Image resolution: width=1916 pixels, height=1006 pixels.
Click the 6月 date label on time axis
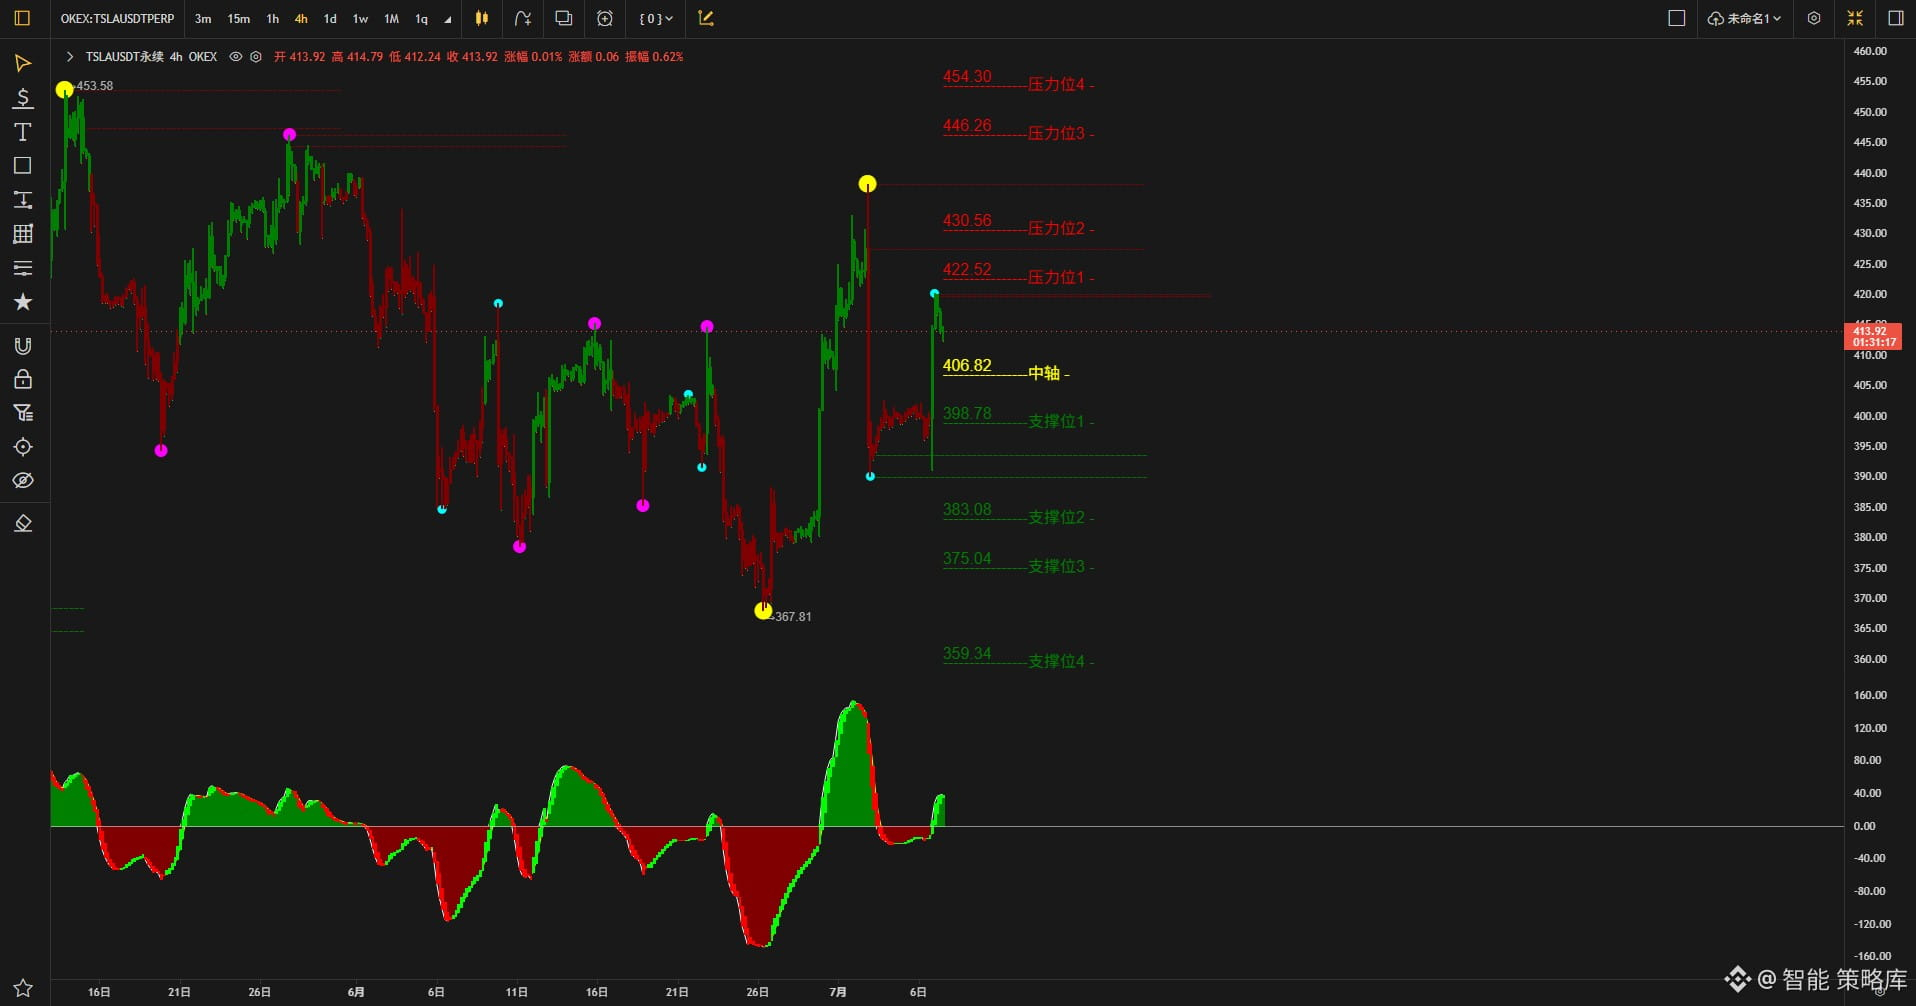coord(356,992)
